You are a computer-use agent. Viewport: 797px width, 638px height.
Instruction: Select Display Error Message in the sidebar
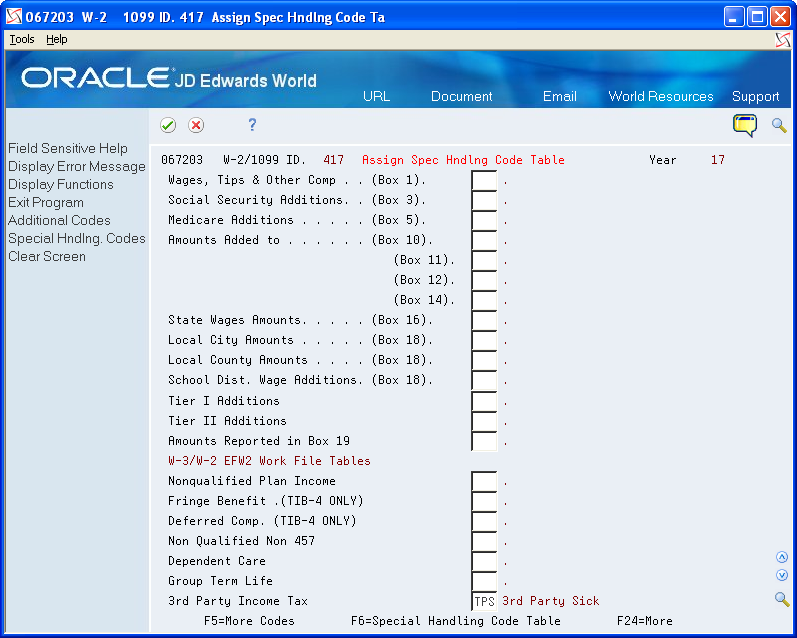pos(77,167)
